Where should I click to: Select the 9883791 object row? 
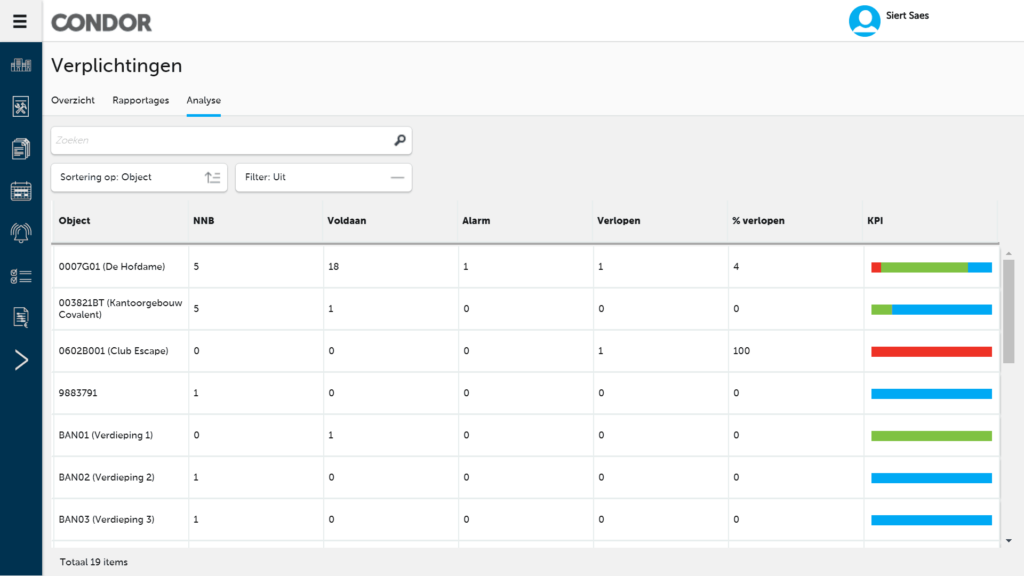(x=525, y=393)
